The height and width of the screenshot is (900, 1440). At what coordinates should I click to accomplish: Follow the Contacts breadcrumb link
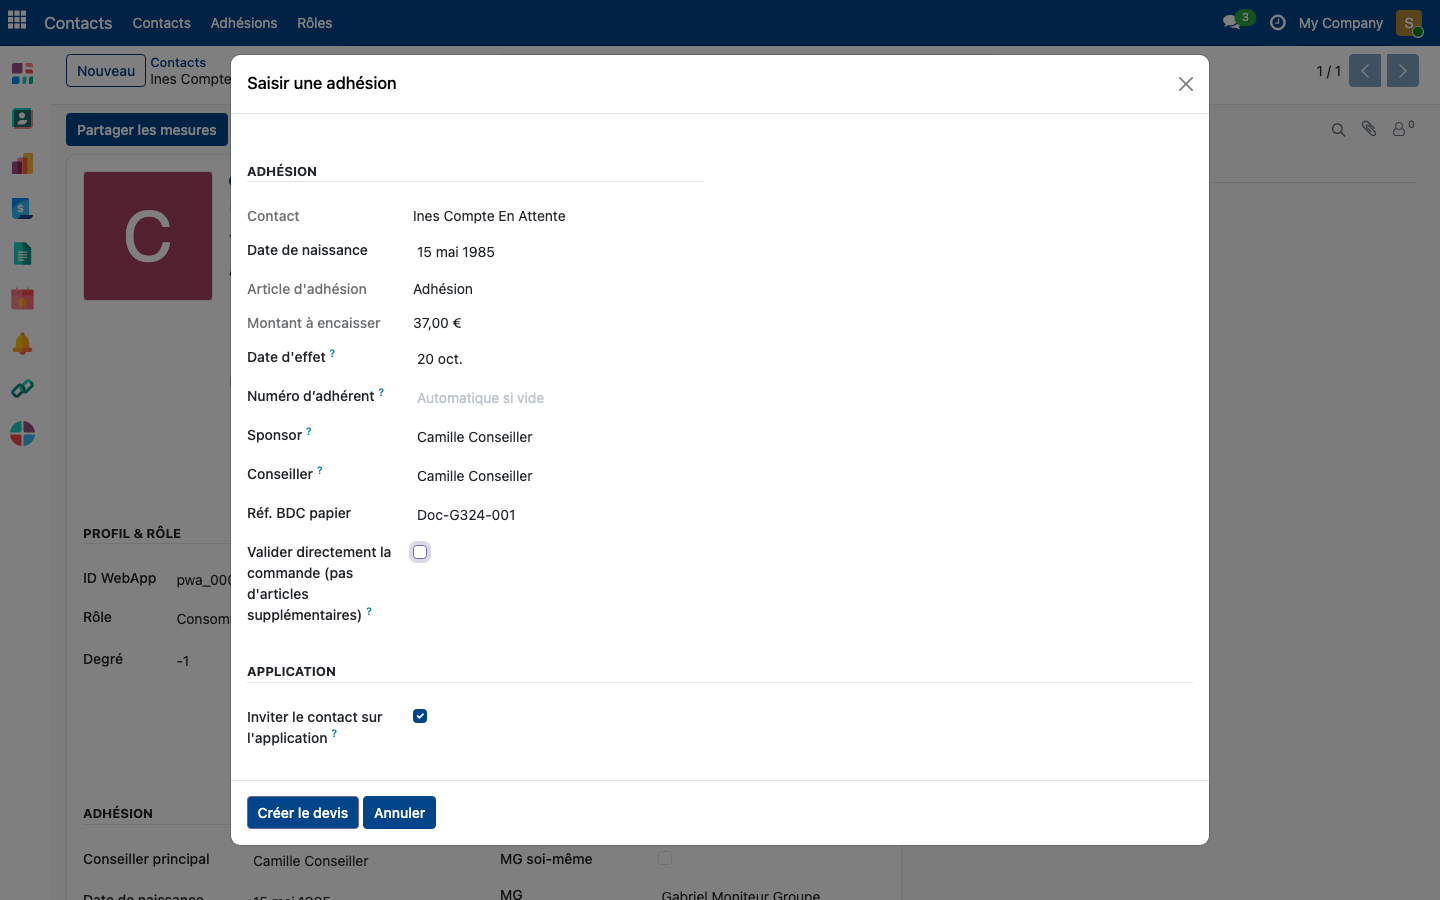178,62
